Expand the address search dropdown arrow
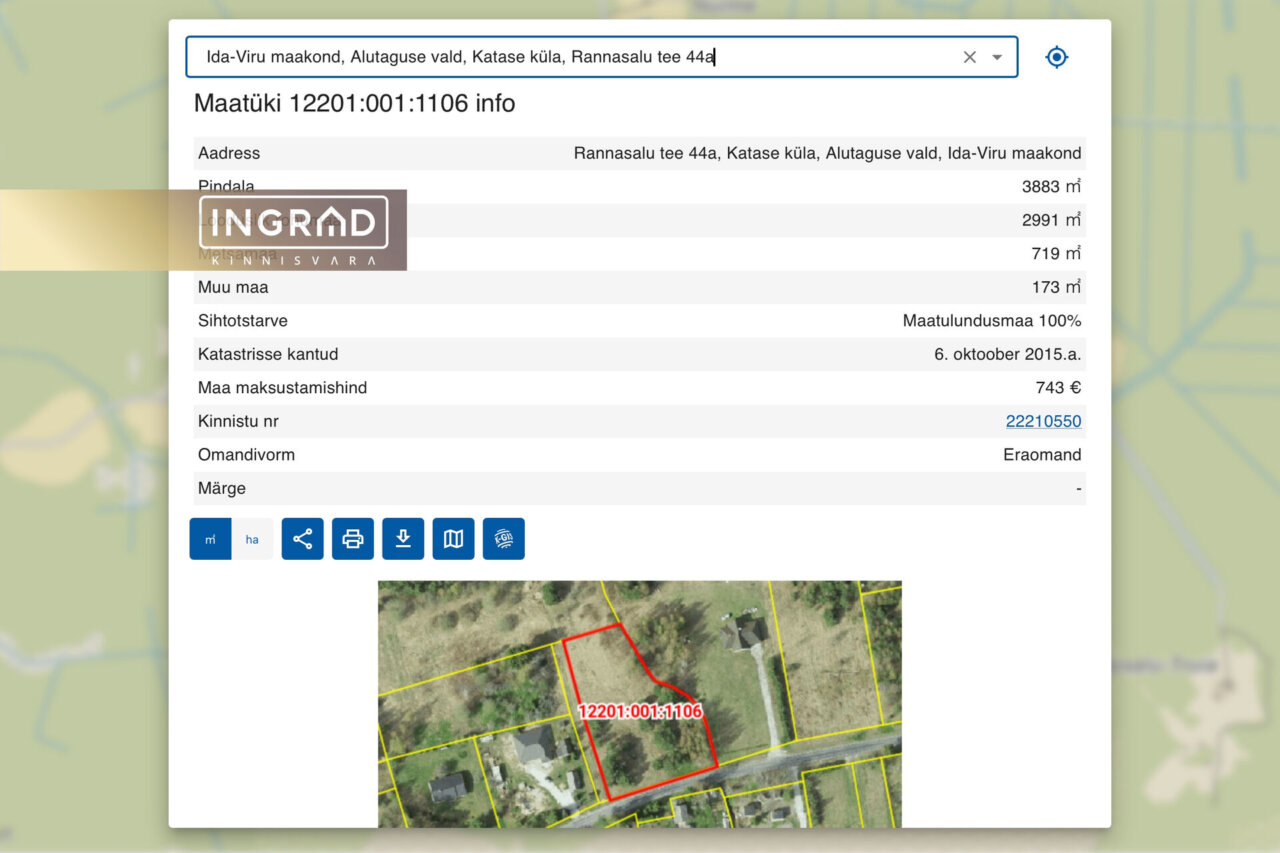 click(x=997, y=57)
